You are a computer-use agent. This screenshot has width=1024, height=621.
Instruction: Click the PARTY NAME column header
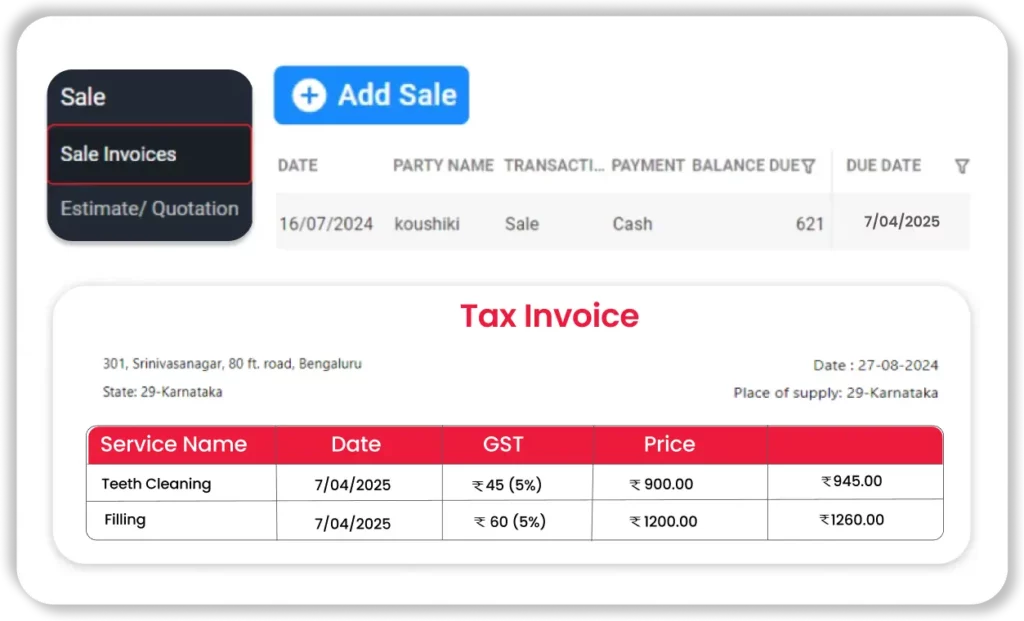click(443, 166)
